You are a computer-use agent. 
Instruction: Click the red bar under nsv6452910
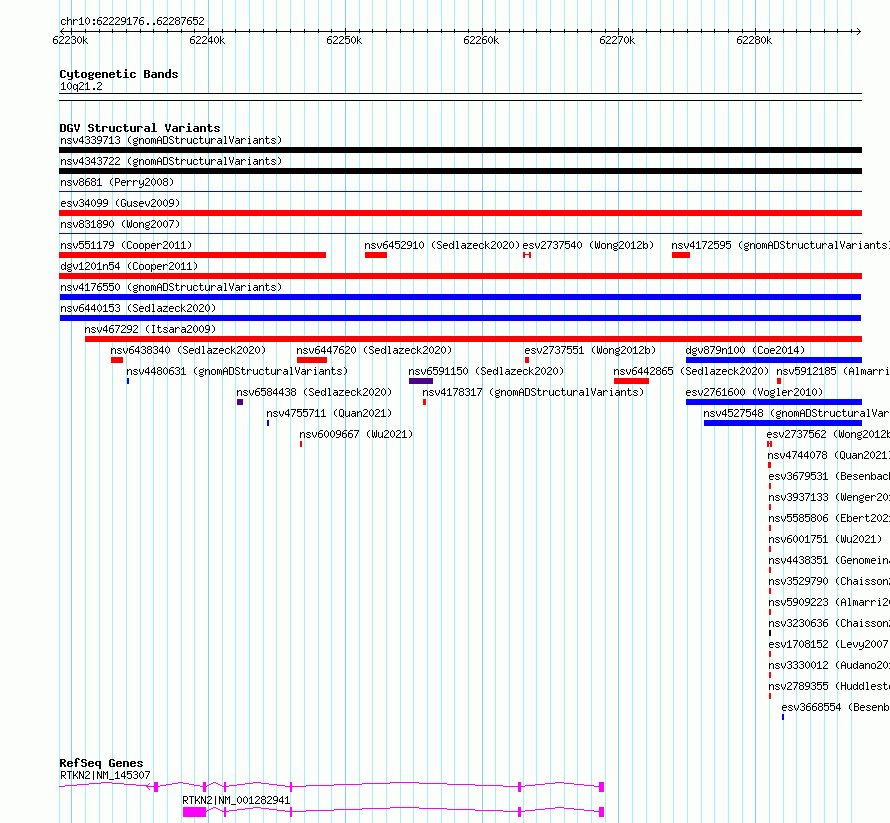point(376,255)
